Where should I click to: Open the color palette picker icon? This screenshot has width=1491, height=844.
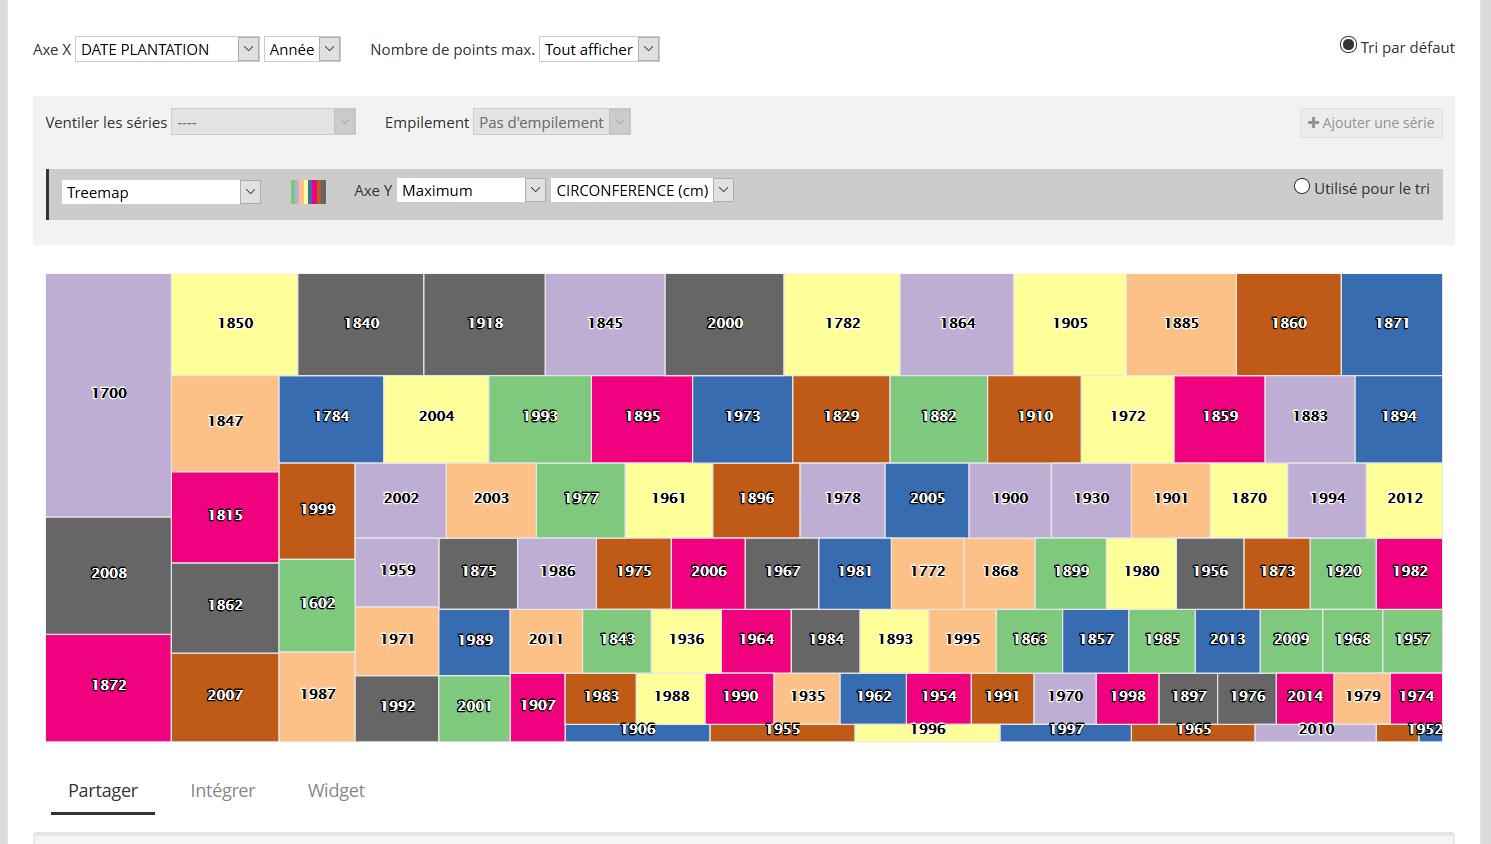(308, 192)
